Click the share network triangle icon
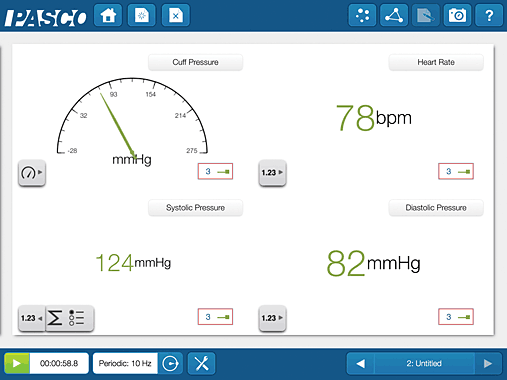 coord(394,15)
